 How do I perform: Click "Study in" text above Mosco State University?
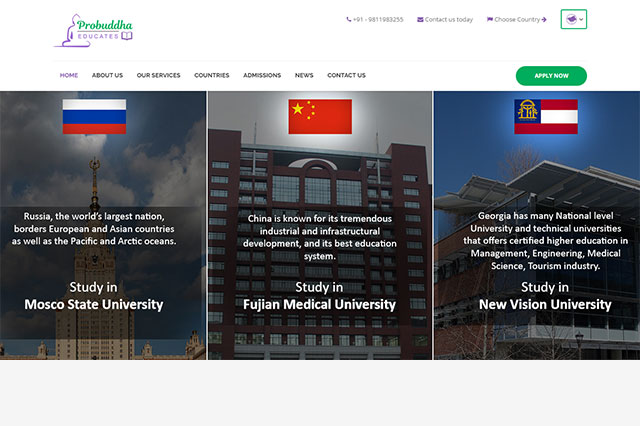click(x=93, y=287)
